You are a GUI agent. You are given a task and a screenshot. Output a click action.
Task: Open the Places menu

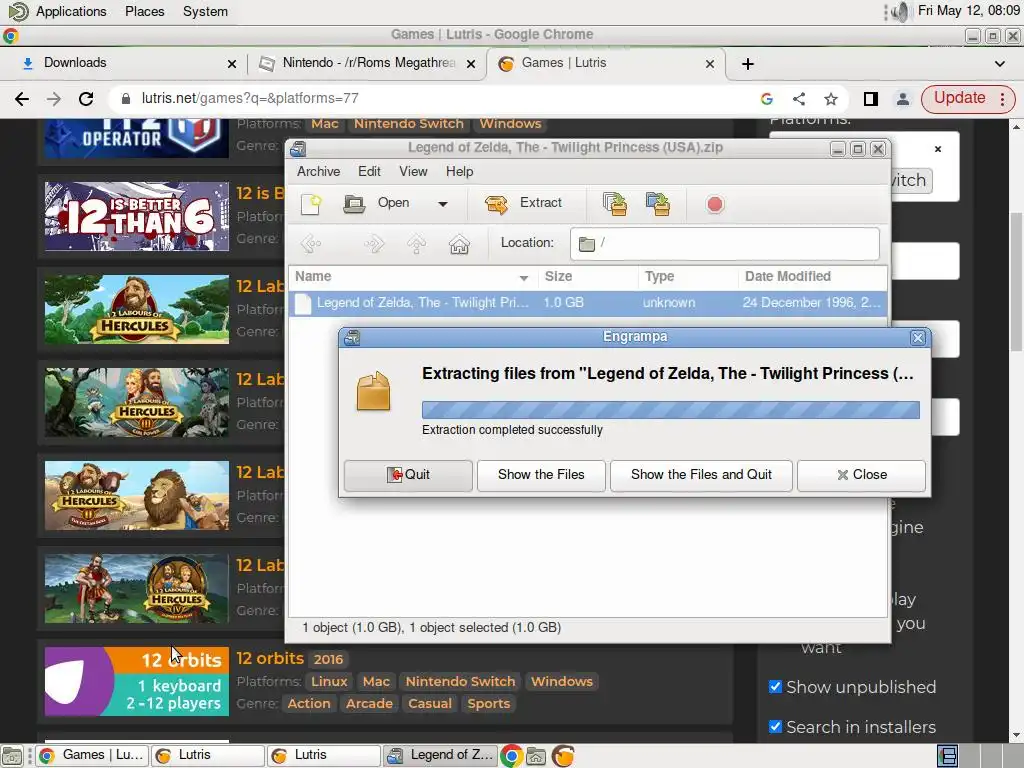click(x=144, y=12)
